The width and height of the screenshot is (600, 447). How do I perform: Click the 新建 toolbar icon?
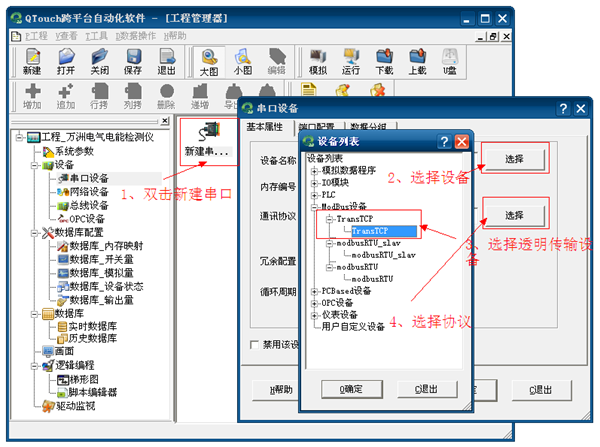33,62
